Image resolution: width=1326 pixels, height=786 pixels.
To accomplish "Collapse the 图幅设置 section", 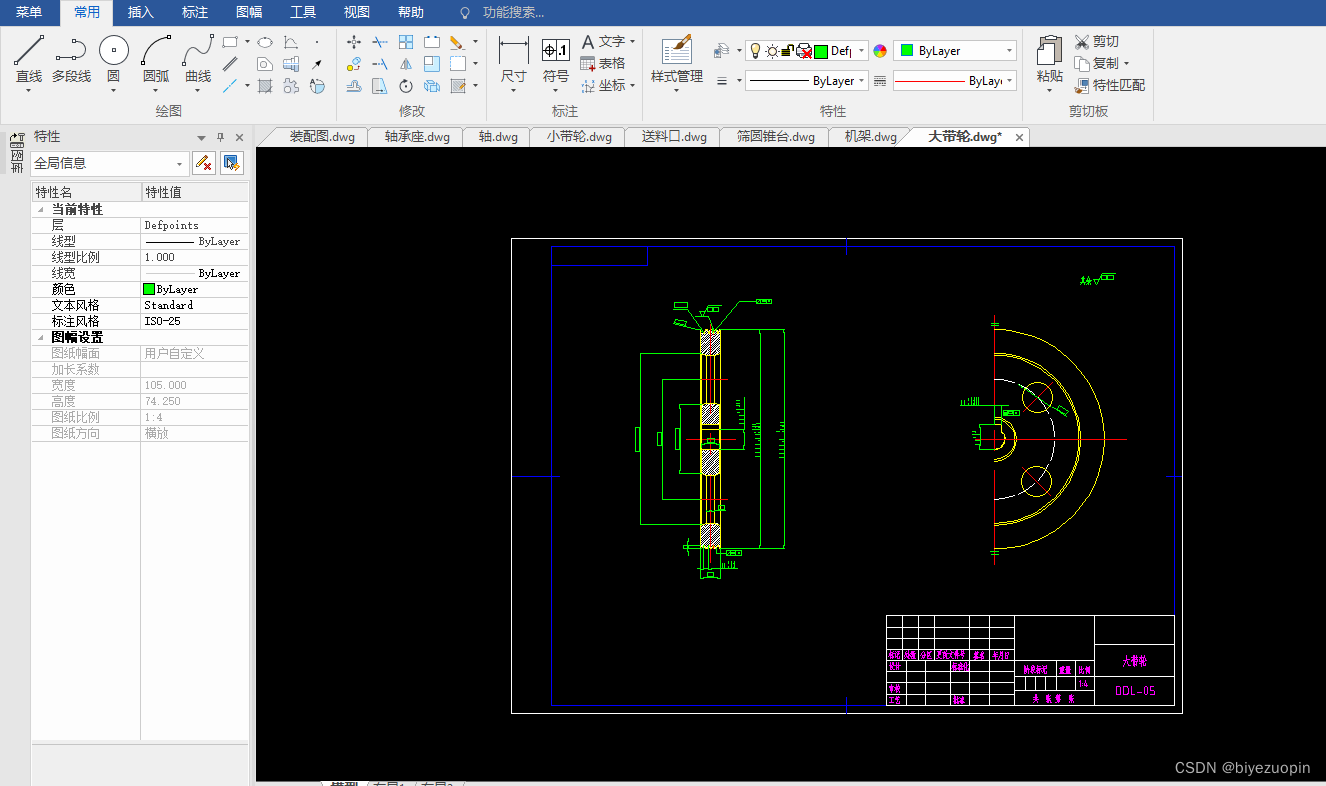I will click(x=41, y=338).
